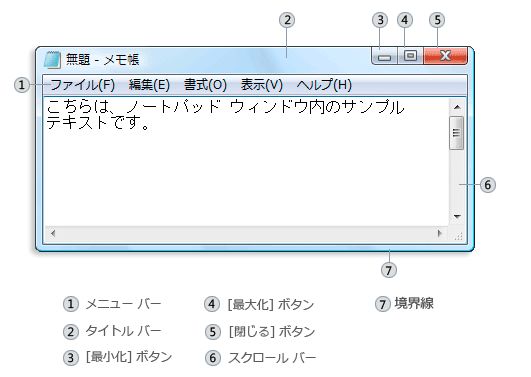Open the 編集(E) menu
The width and height of the screenshot is (531, 377).
[149, 85]
